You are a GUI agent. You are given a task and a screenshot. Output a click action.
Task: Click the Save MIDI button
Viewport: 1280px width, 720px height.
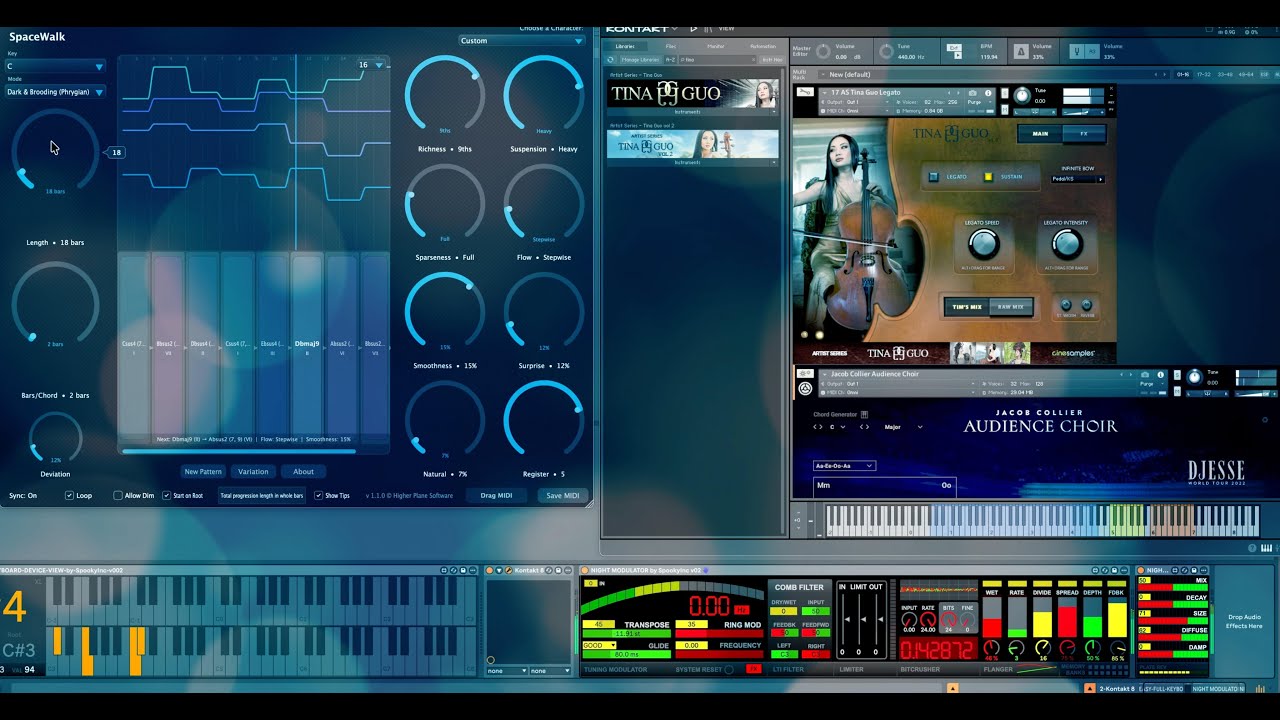pos(563,495)
